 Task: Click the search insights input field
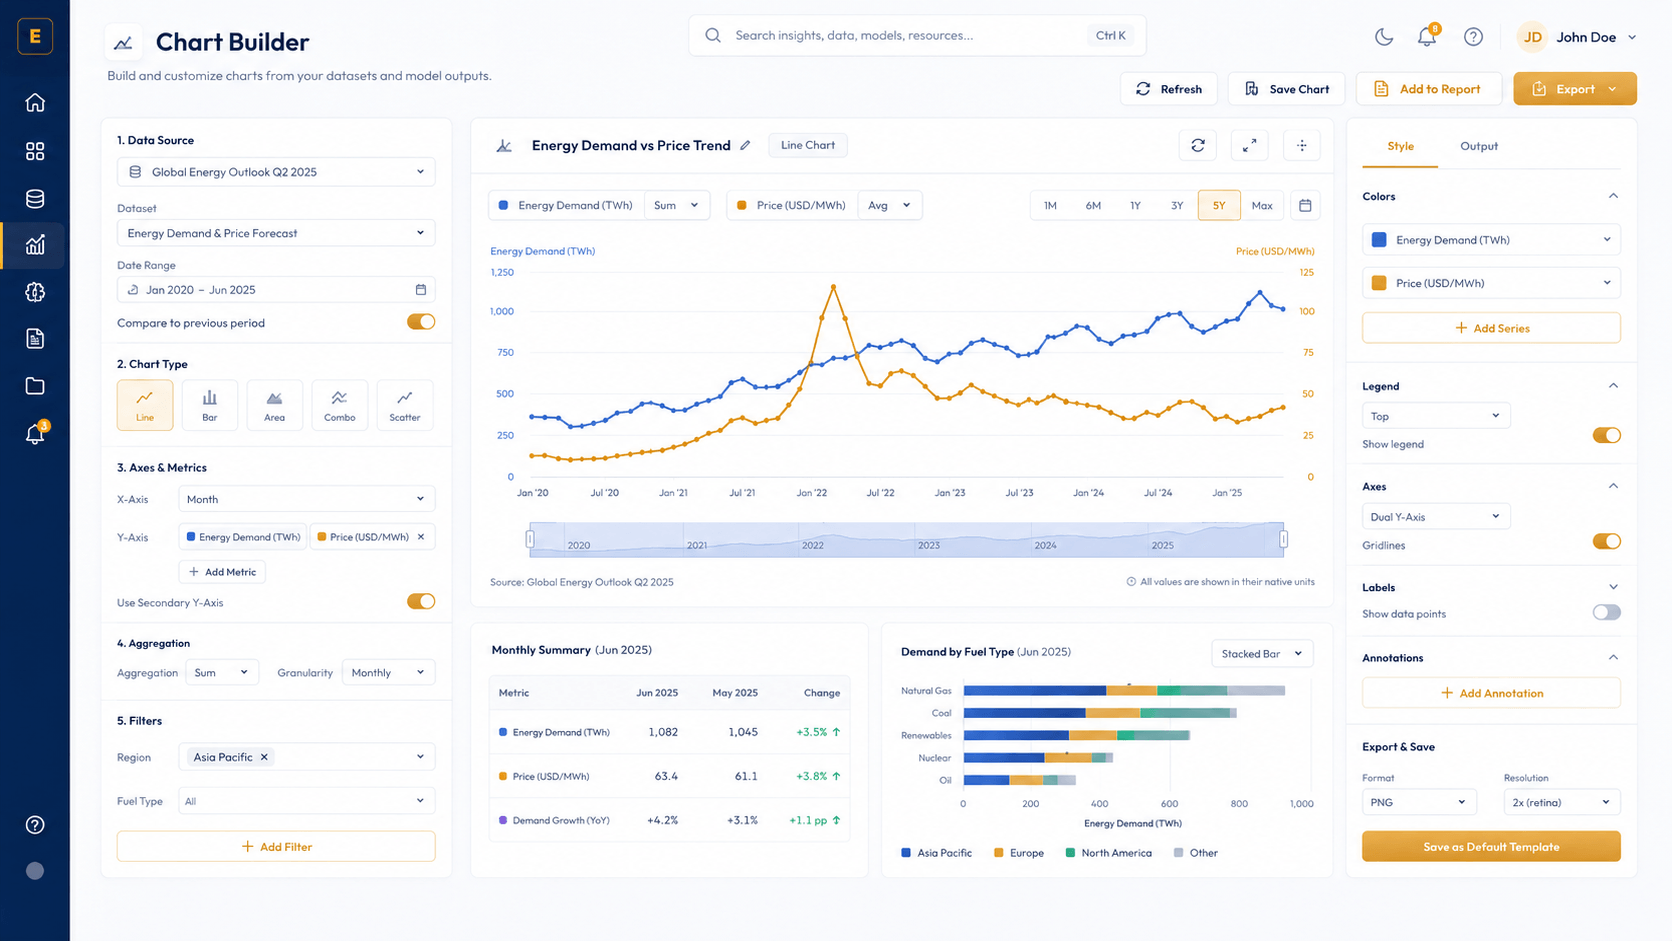tap(917, 36)
